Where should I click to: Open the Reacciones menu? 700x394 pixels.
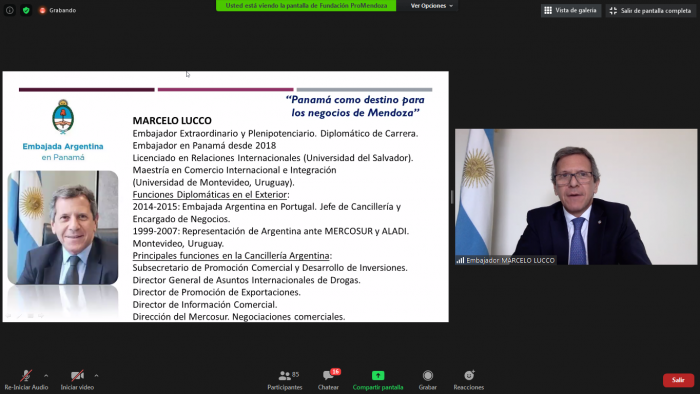click(469, 381)
